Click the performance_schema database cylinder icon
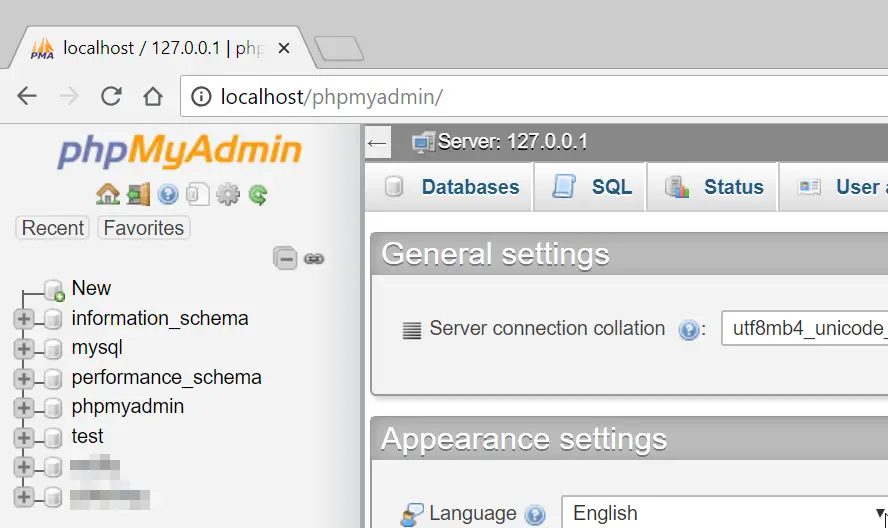 click(x=53, y=378)
